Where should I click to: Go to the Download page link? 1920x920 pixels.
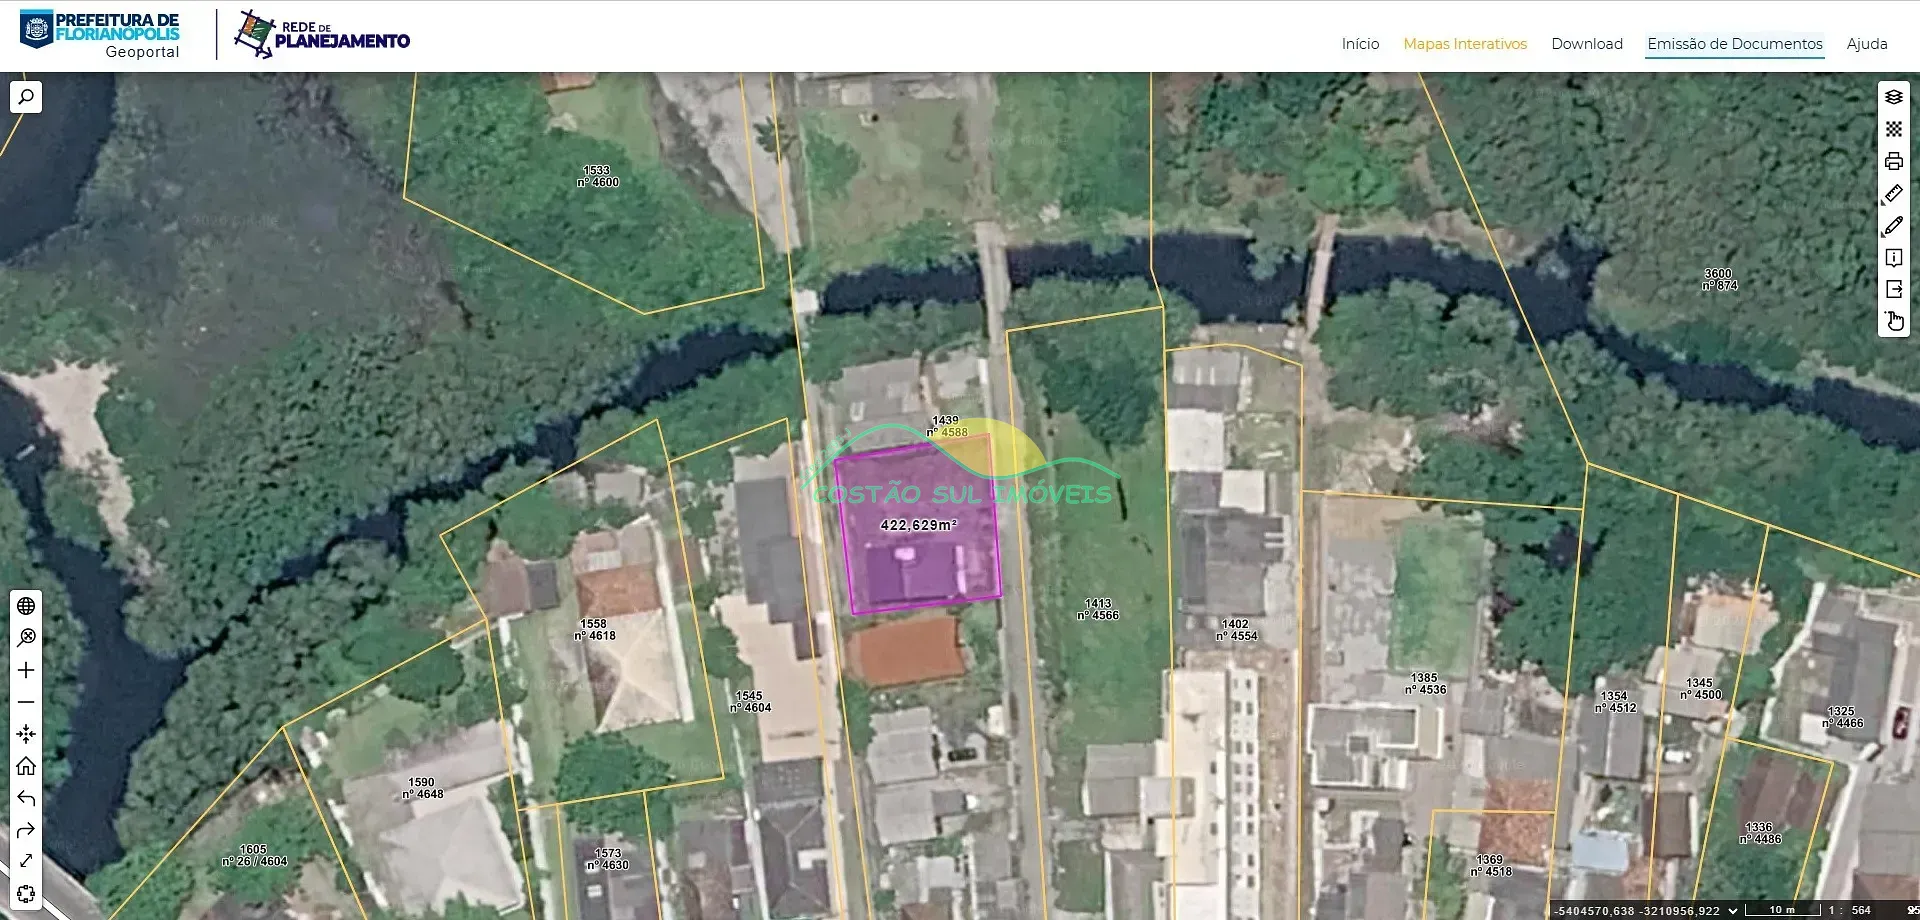pos(1587,44)
